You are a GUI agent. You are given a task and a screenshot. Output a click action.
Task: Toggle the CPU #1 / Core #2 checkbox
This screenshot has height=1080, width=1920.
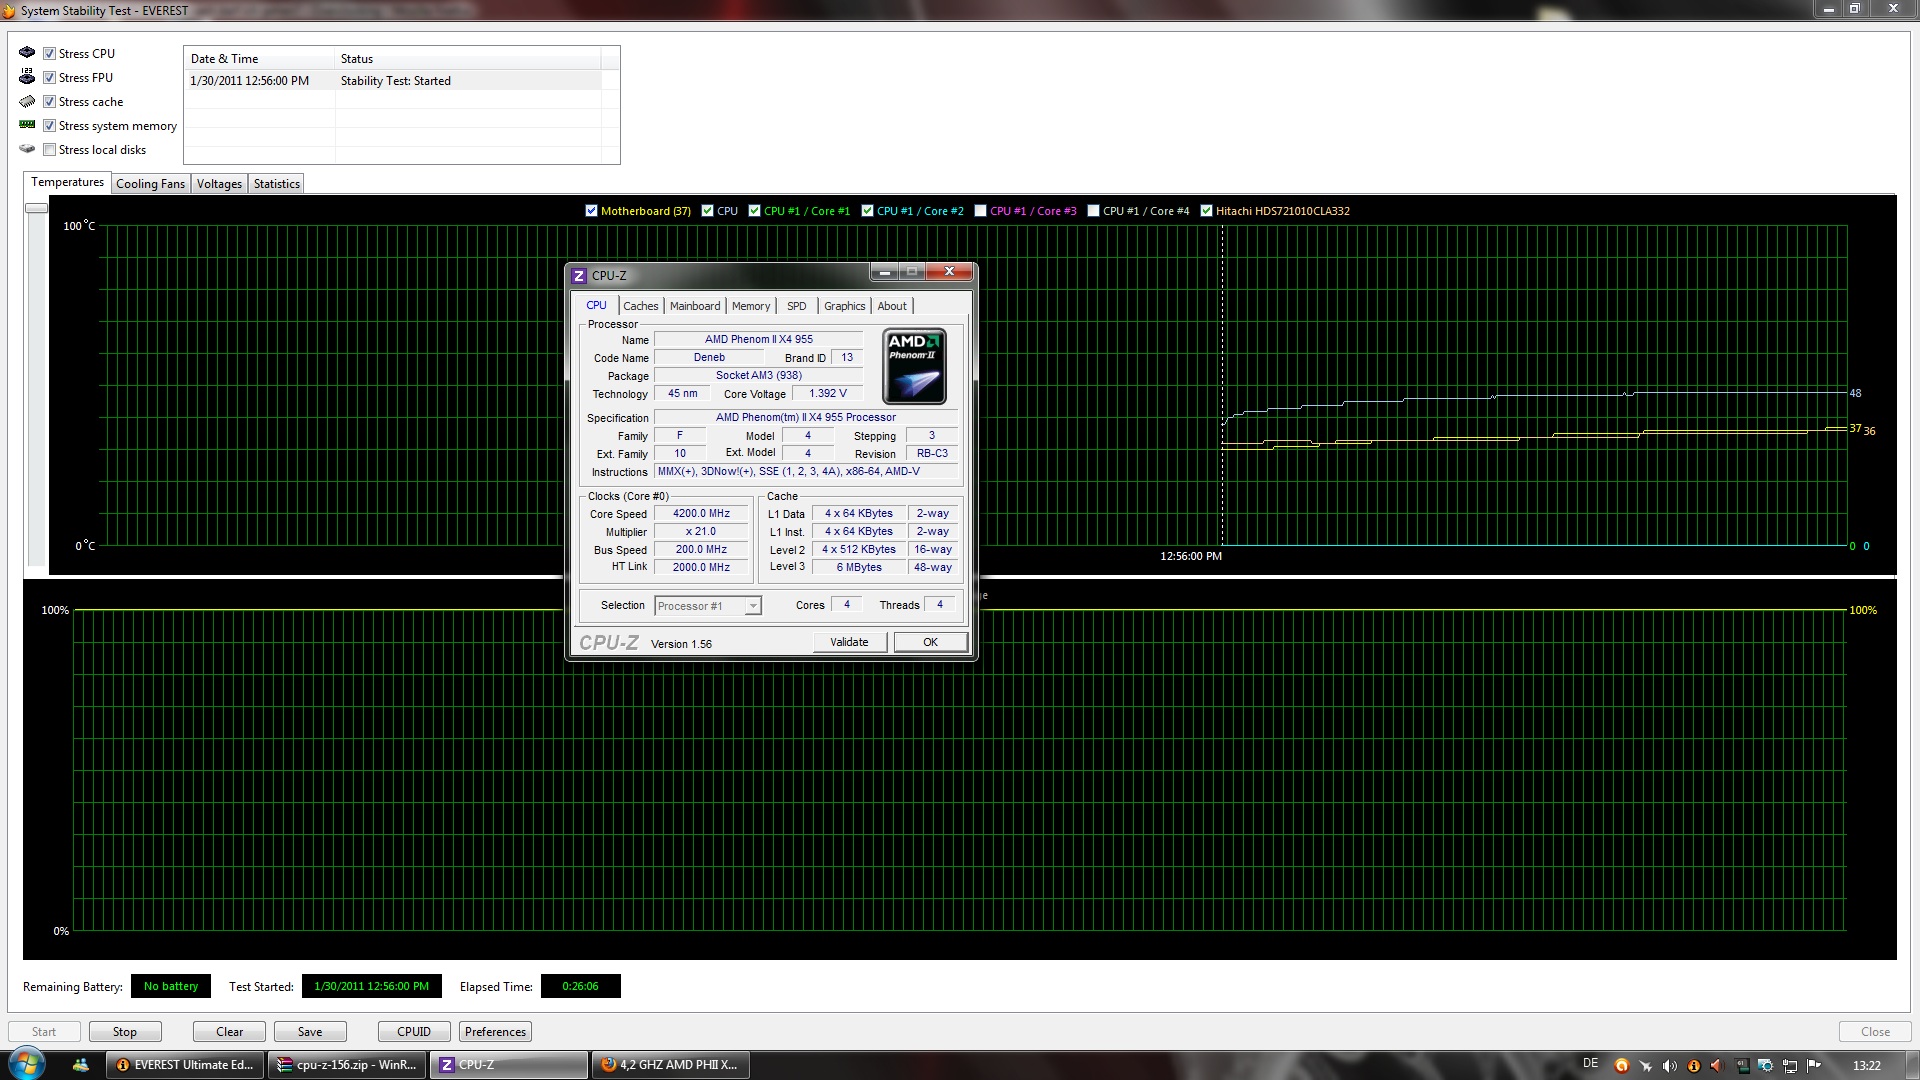[x=867, y=210]
